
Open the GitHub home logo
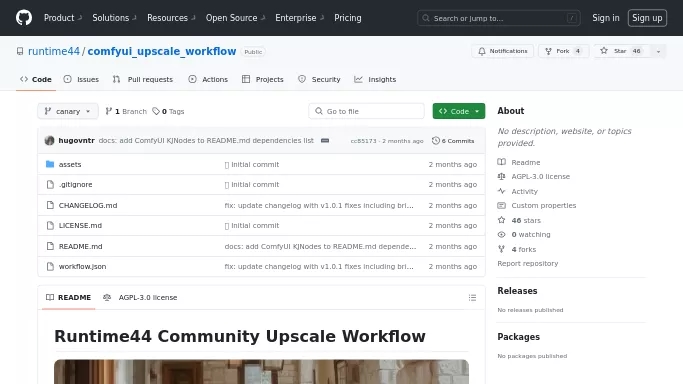(x=24, y=18)
